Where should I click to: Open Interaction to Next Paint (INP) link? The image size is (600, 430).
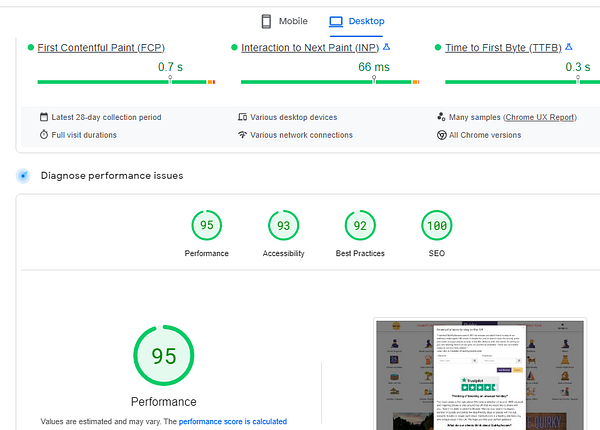point(310,48)
